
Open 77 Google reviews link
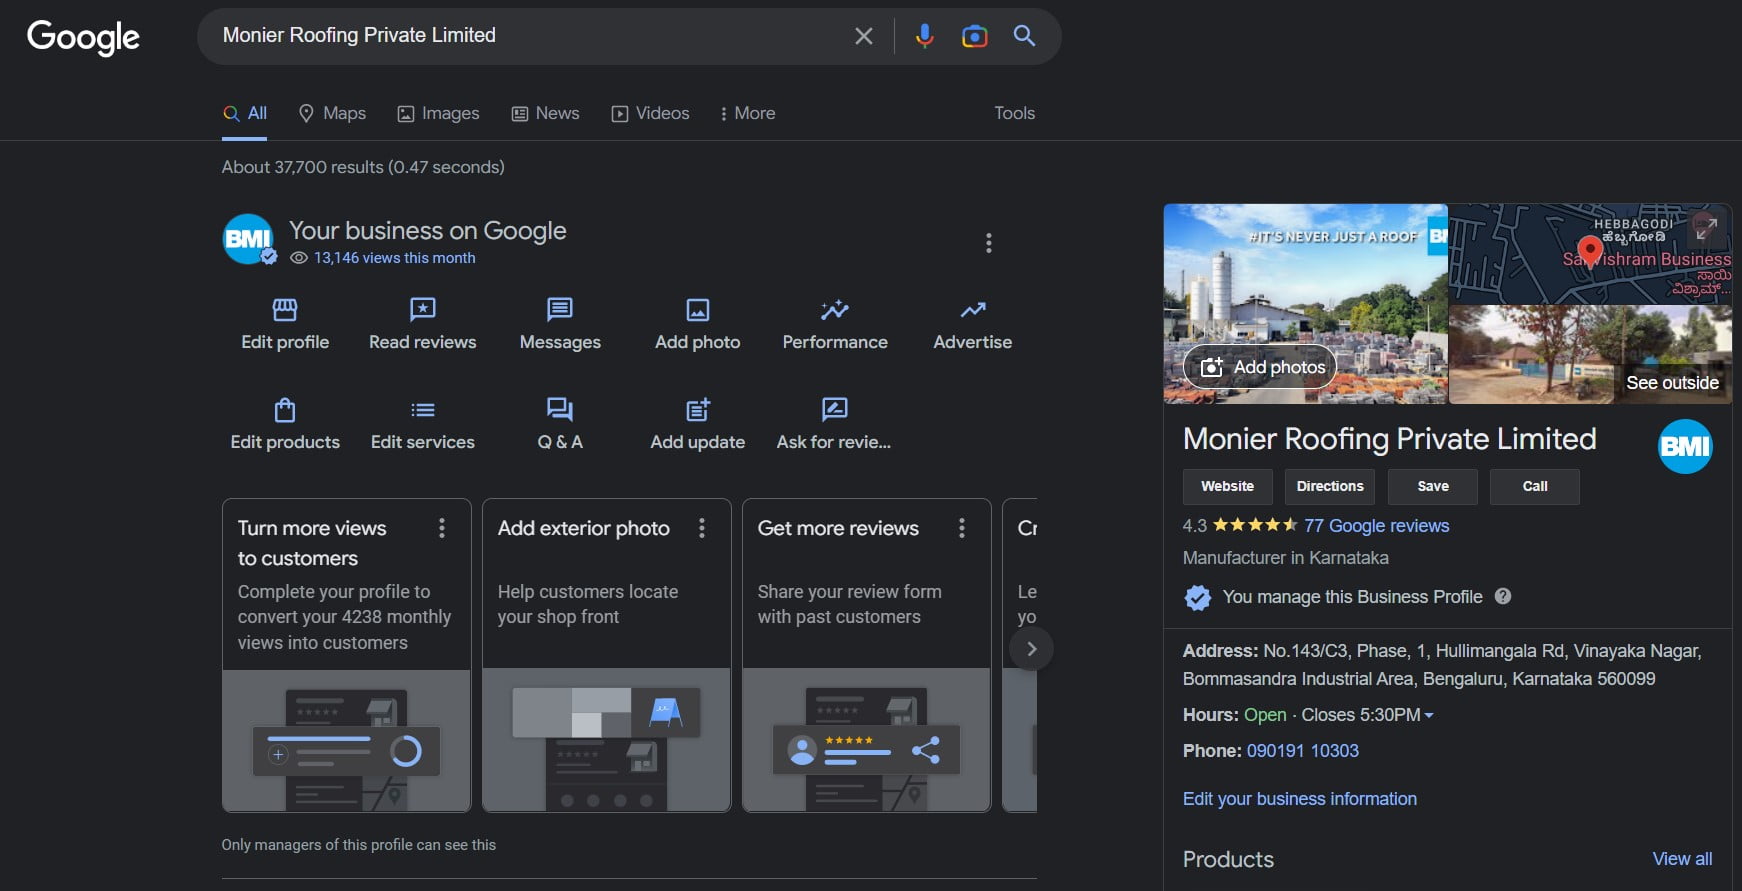[x=1376, y=526]
